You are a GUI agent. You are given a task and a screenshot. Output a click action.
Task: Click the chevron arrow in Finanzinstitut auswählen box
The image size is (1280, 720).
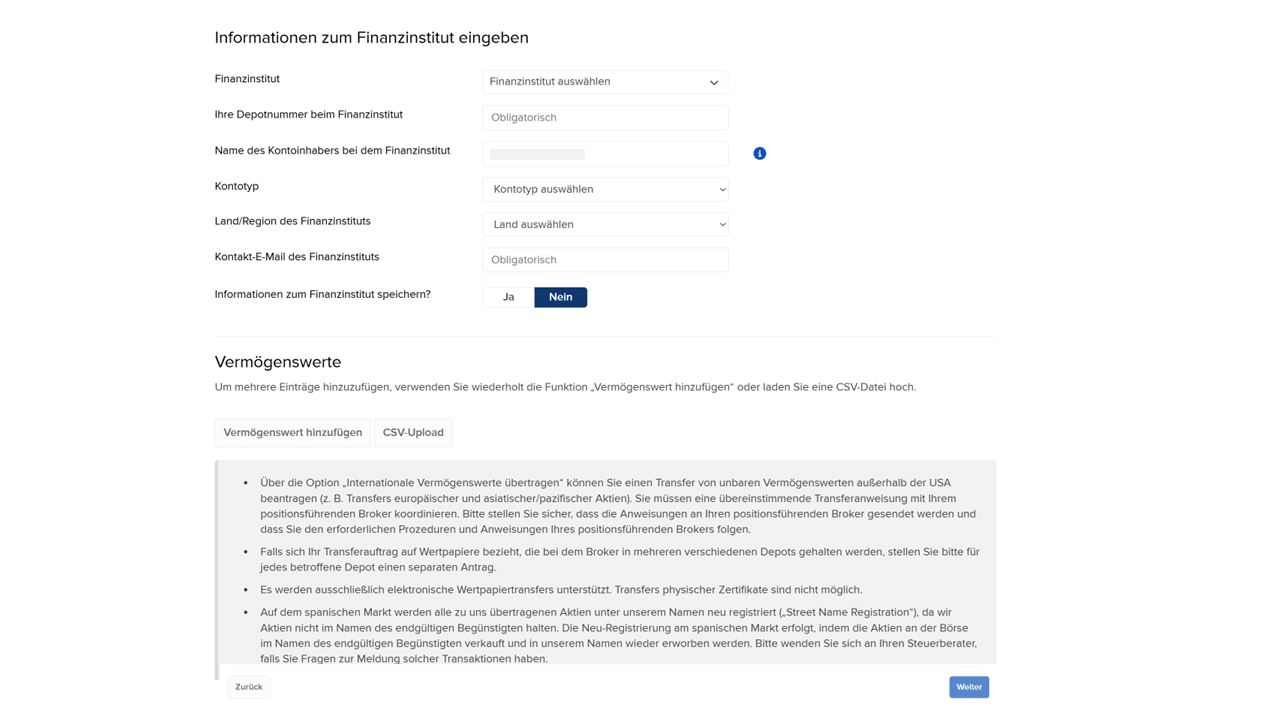coord(714,82)
